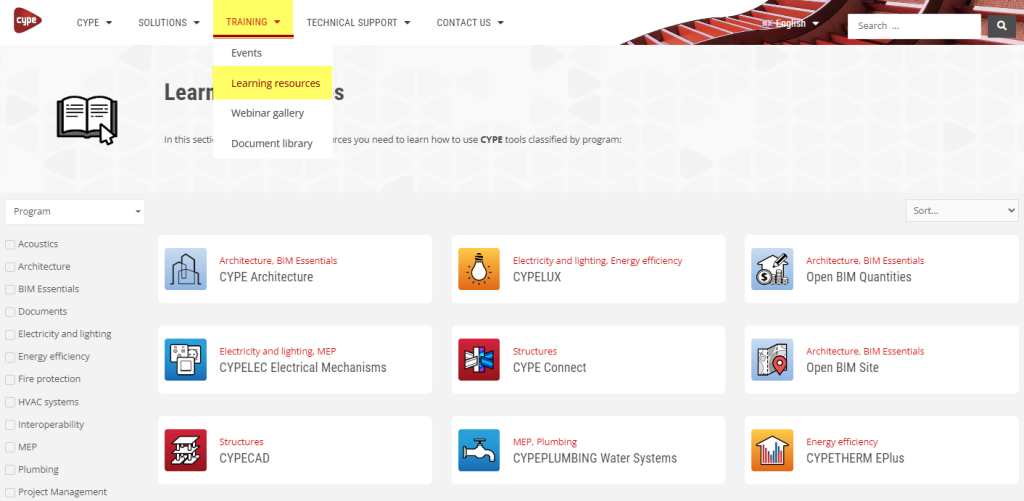Open the CYPE Architecture program icon
This screenshot has width=1024, height=501.
click(x=185, y=269)
